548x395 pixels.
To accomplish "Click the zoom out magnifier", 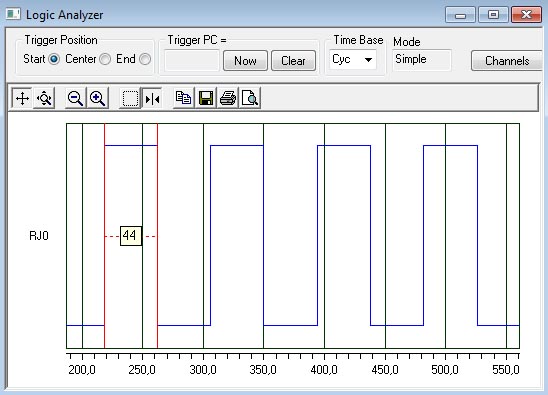I will tap(75, 98).
